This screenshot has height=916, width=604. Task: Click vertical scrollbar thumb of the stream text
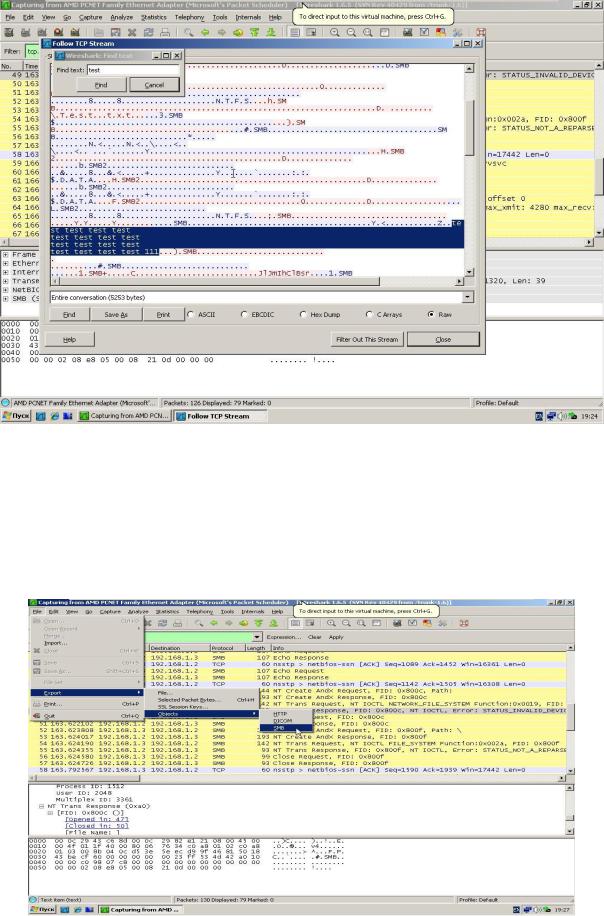[469, 127]
